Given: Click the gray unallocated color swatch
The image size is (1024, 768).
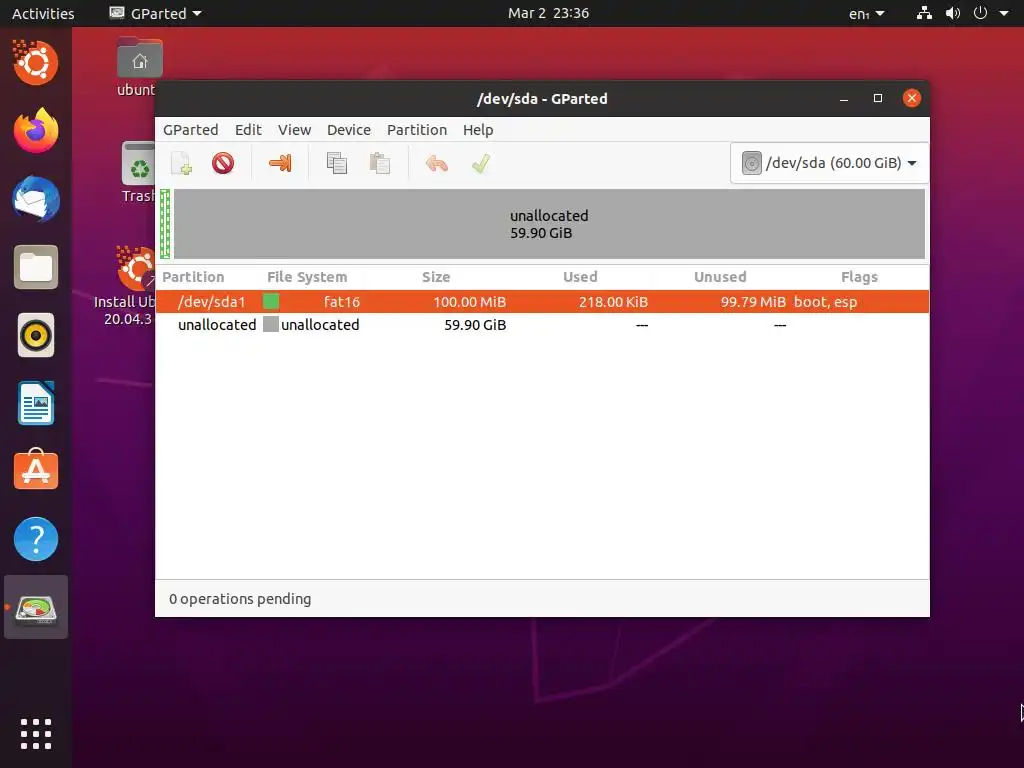Looking at the screenshot, I should [271, 325].
